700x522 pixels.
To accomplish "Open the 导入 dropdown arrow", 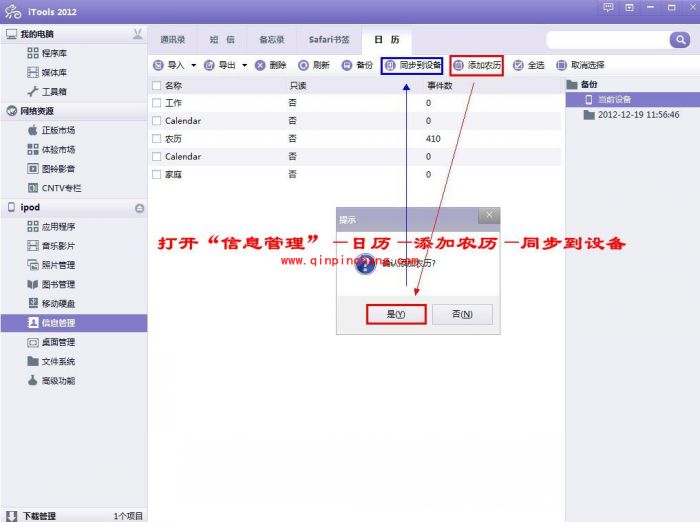I will pos(194,65).
